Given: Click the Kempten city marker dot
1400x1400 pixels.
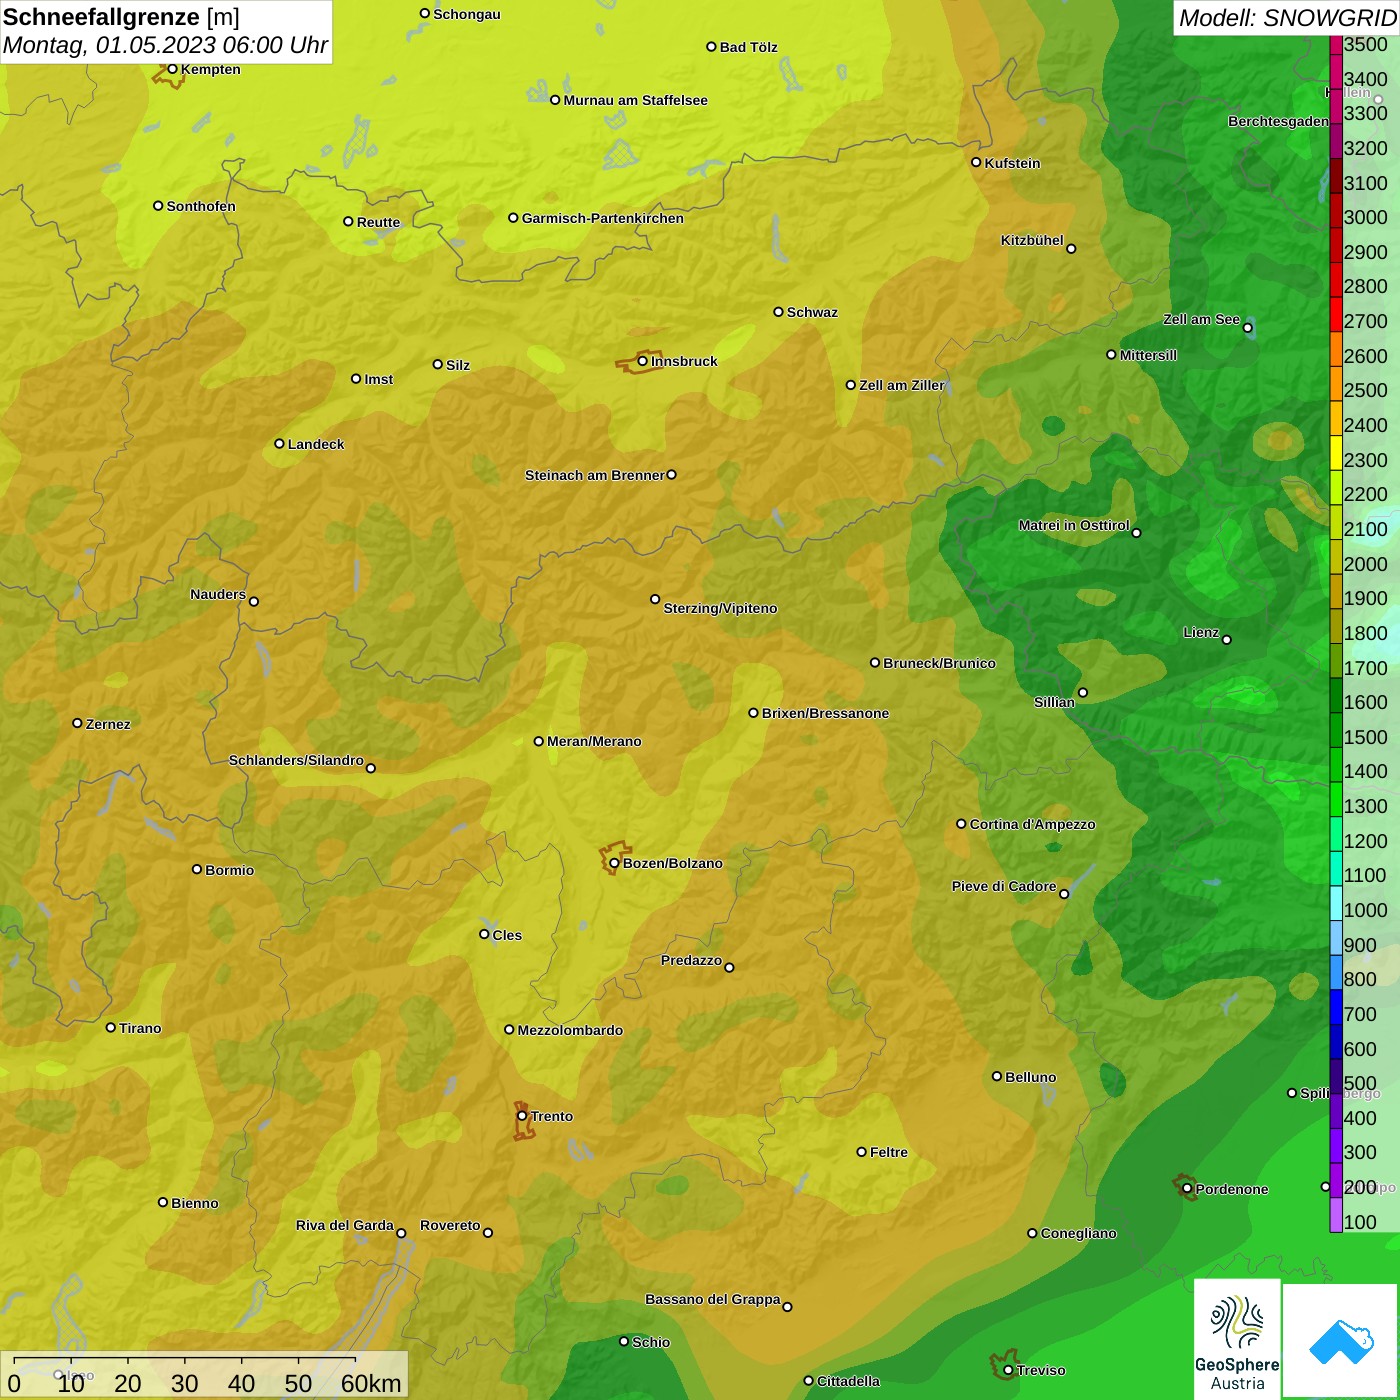Looking at the screenshot, I should point(172,69).
